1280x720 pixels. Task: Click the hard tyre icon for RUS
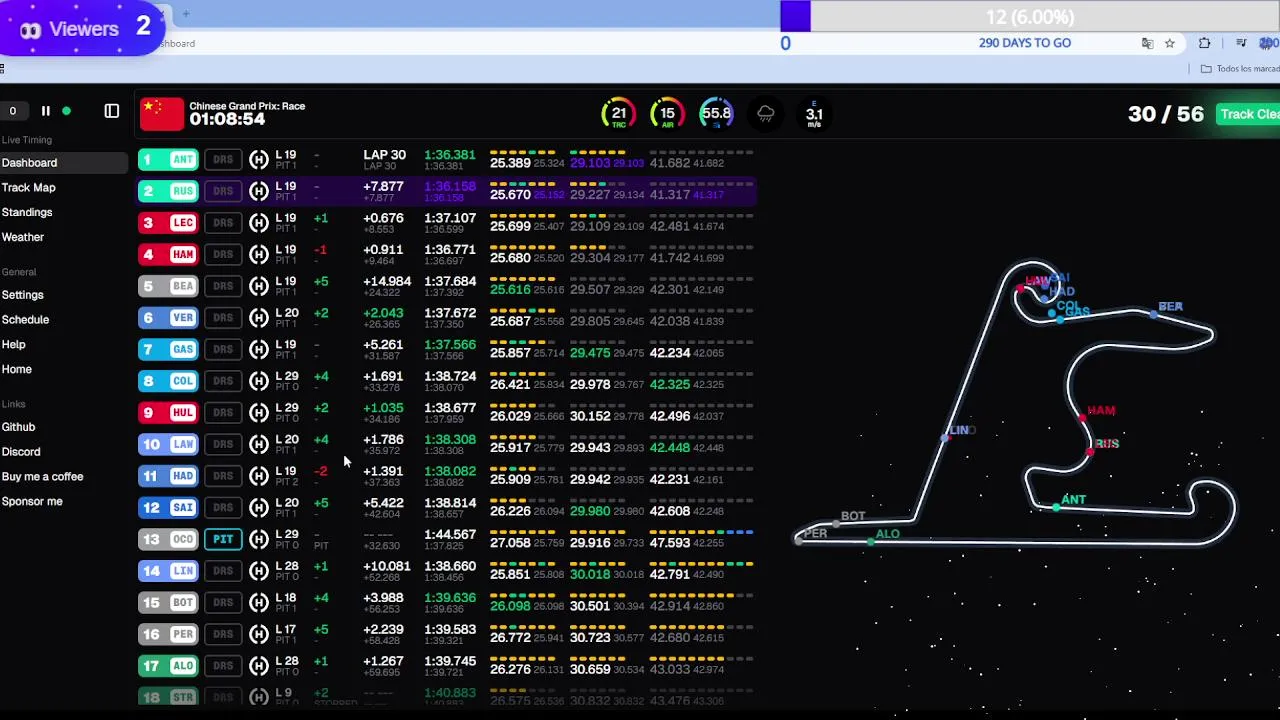pyautogui.click(x=259, y=191)
